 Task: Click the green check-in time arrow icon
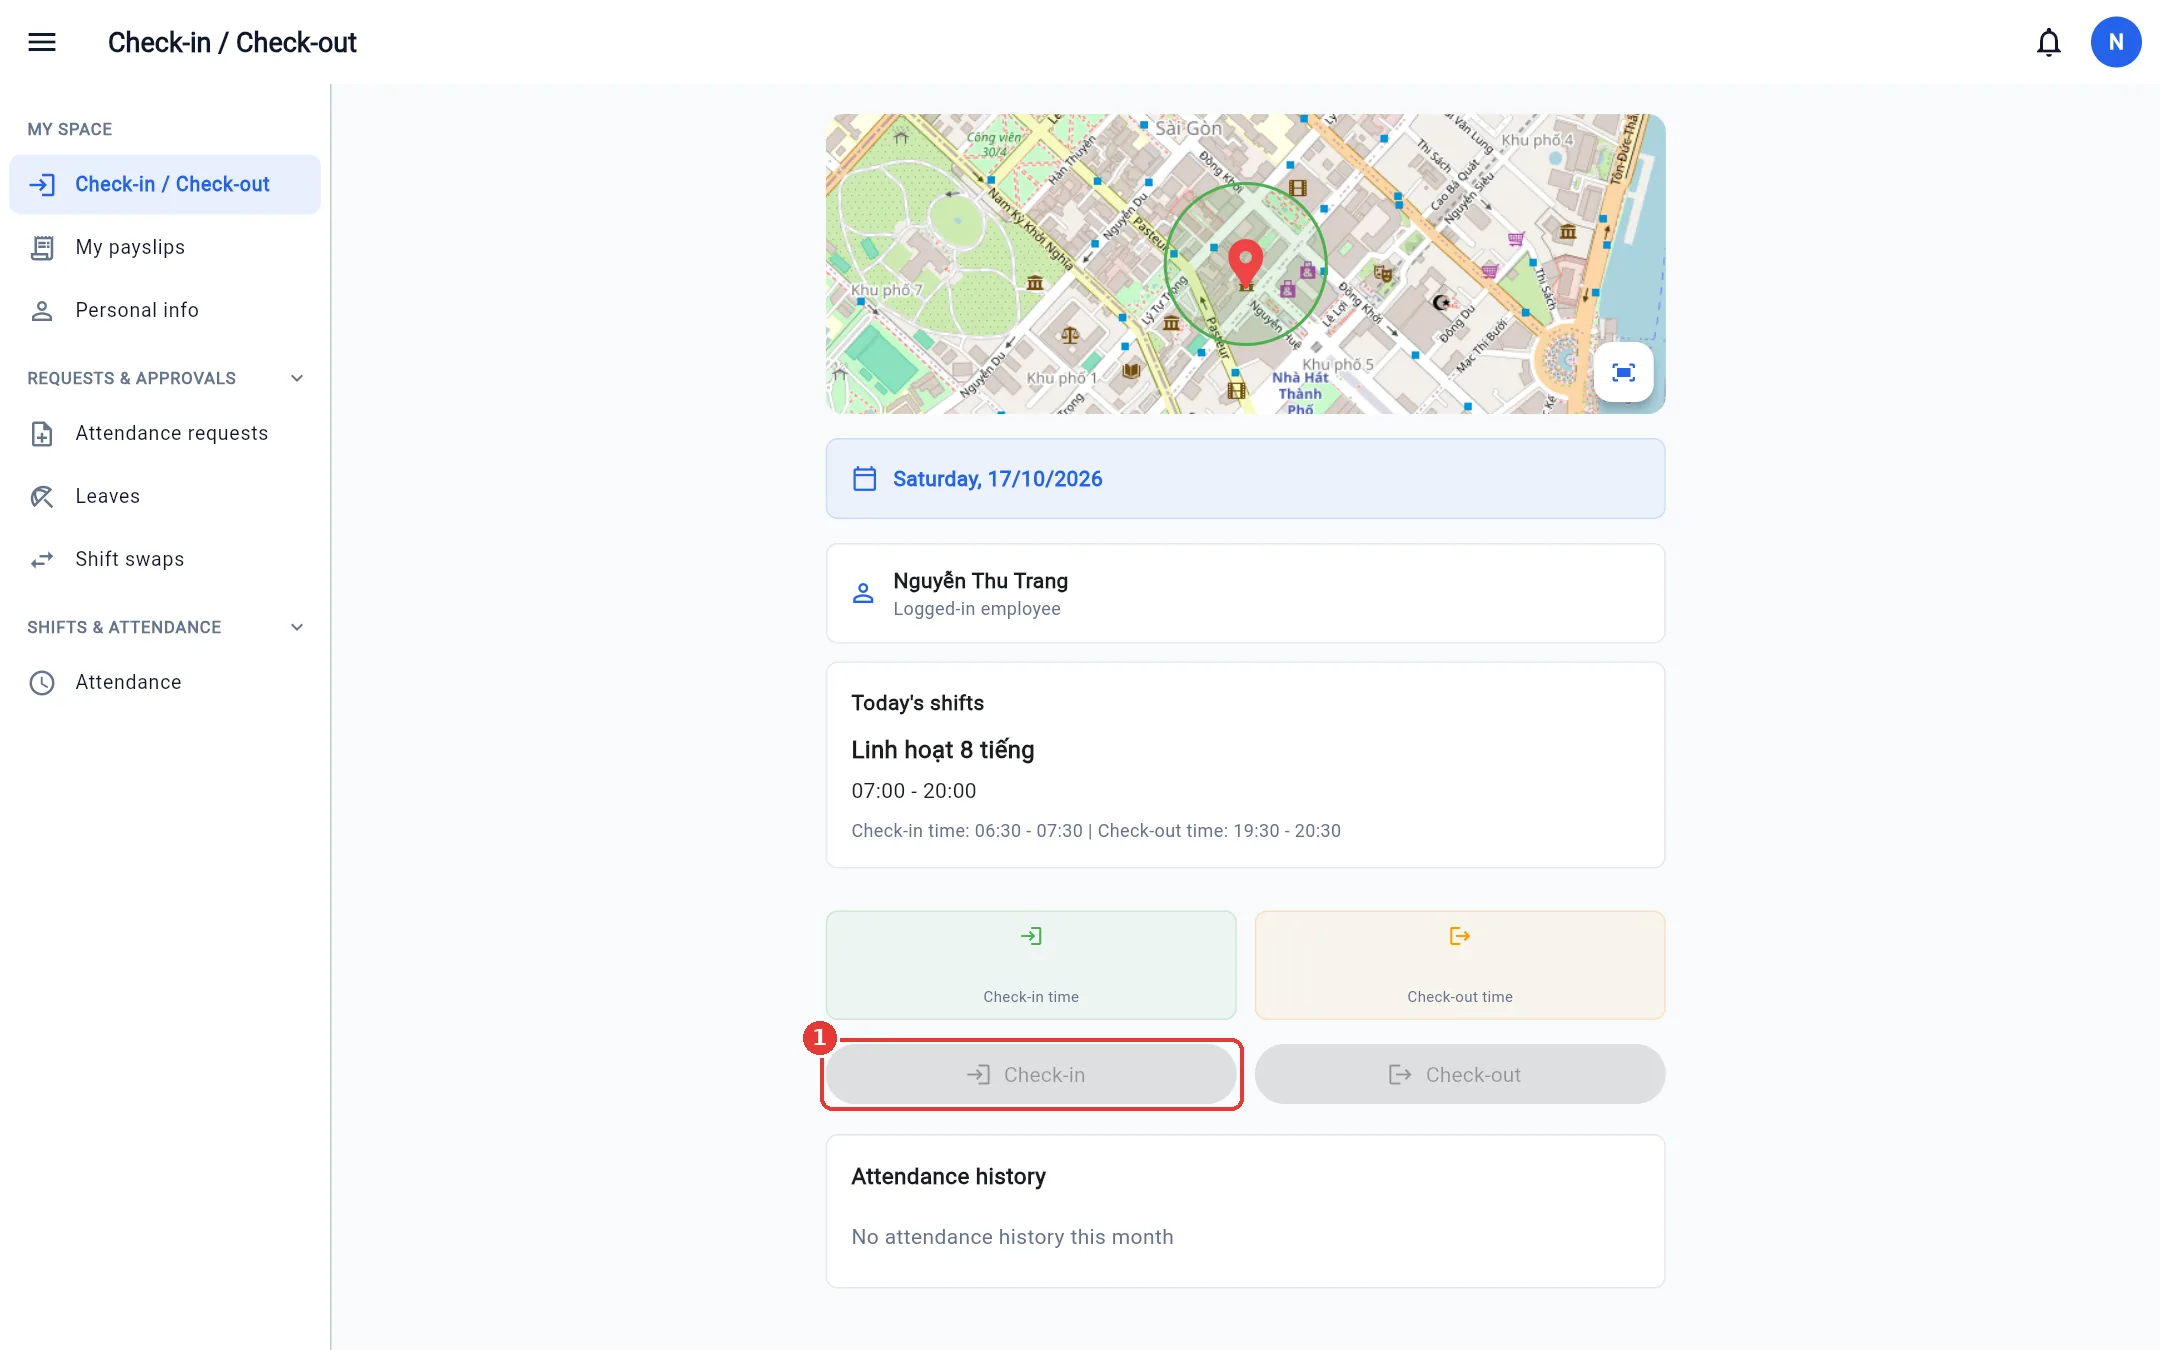point(1031,936)
